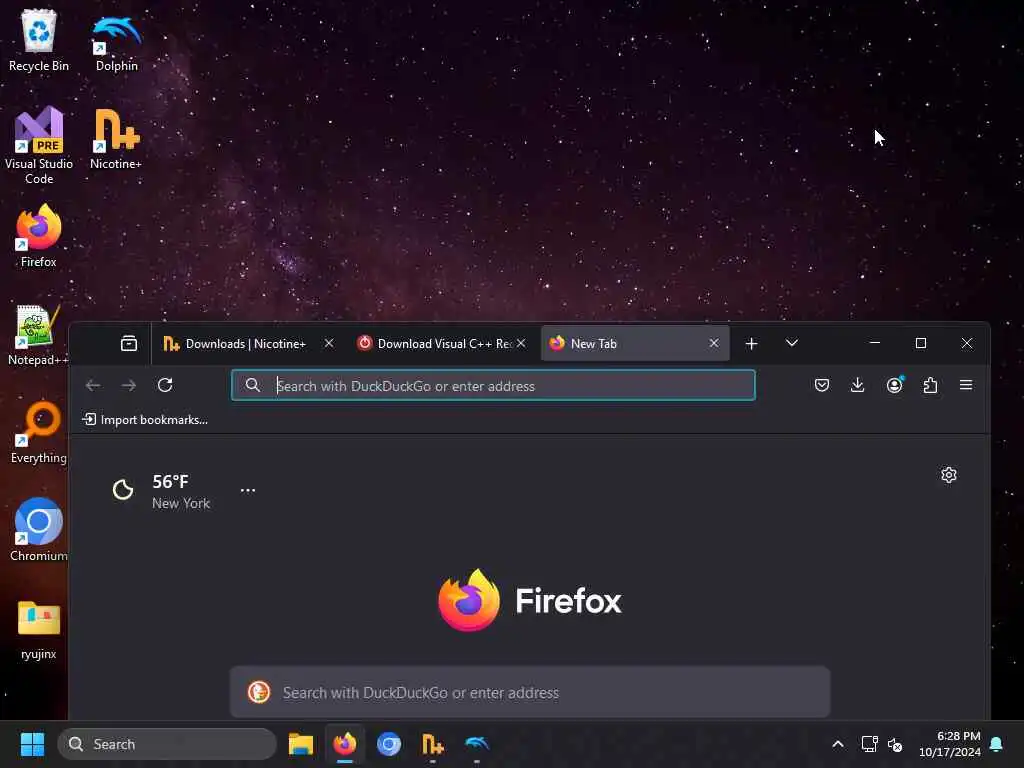Image resolution: width=1024 pixels, height=768 pixels.
Task: Open the clock and date flyout
Action: (950, 744)
